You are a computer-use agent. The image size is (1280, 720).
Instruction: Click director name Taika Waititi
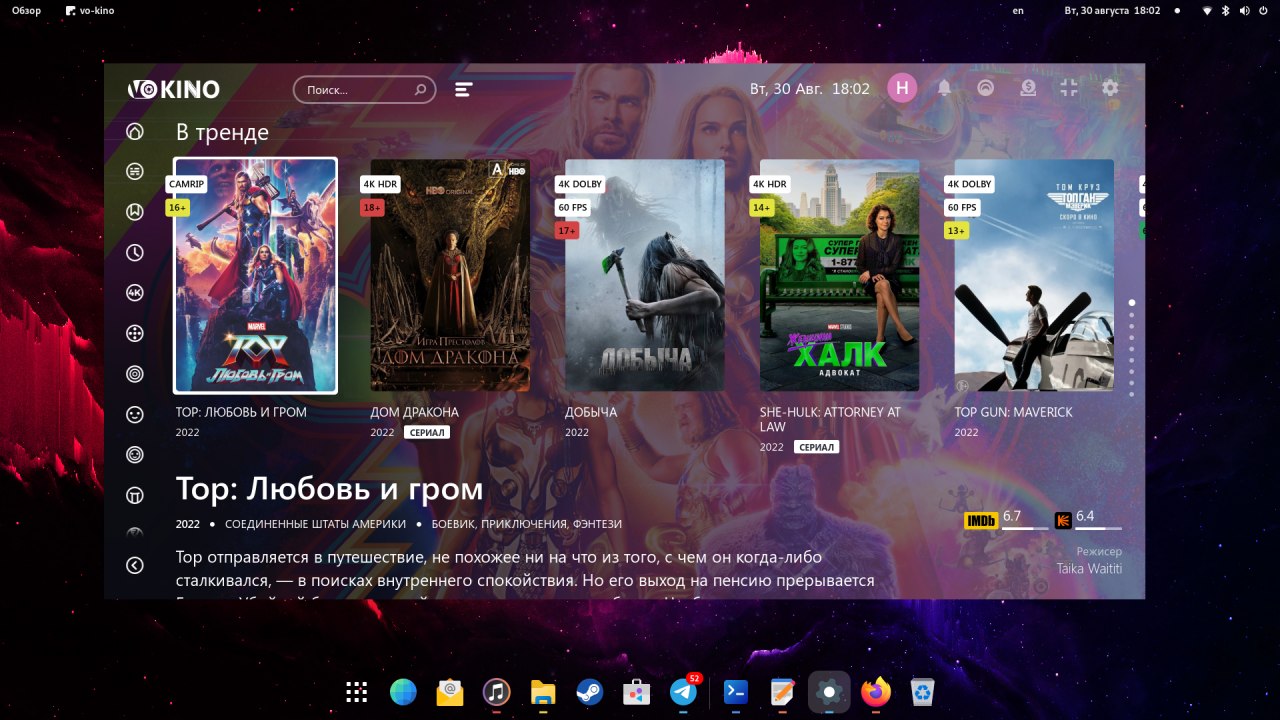click(1089, 568)
